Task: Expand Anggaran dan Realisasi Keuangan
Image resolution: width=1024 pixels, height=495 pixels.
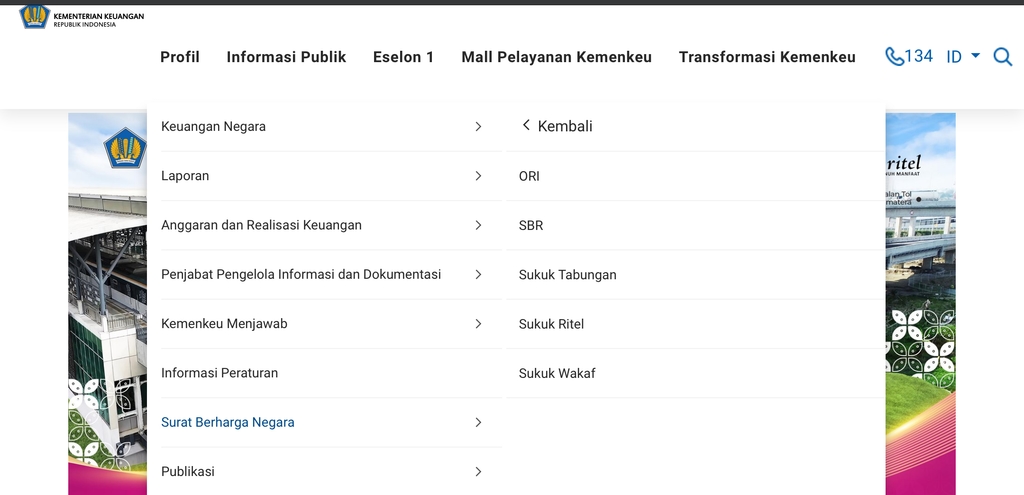Action: 478,225
